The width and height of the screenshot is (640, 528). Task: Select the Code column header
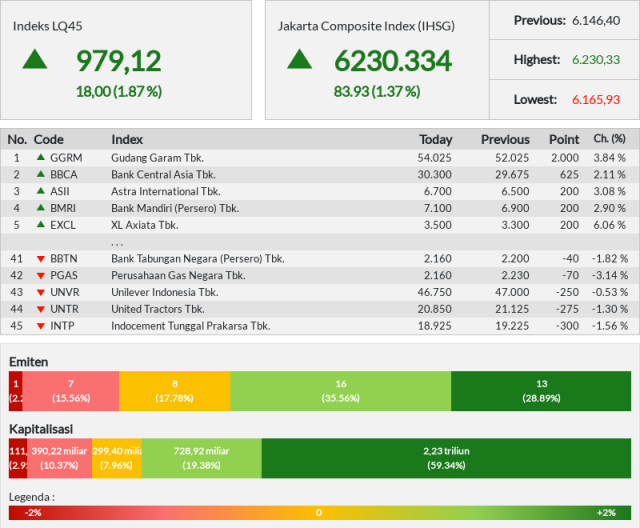49,140
